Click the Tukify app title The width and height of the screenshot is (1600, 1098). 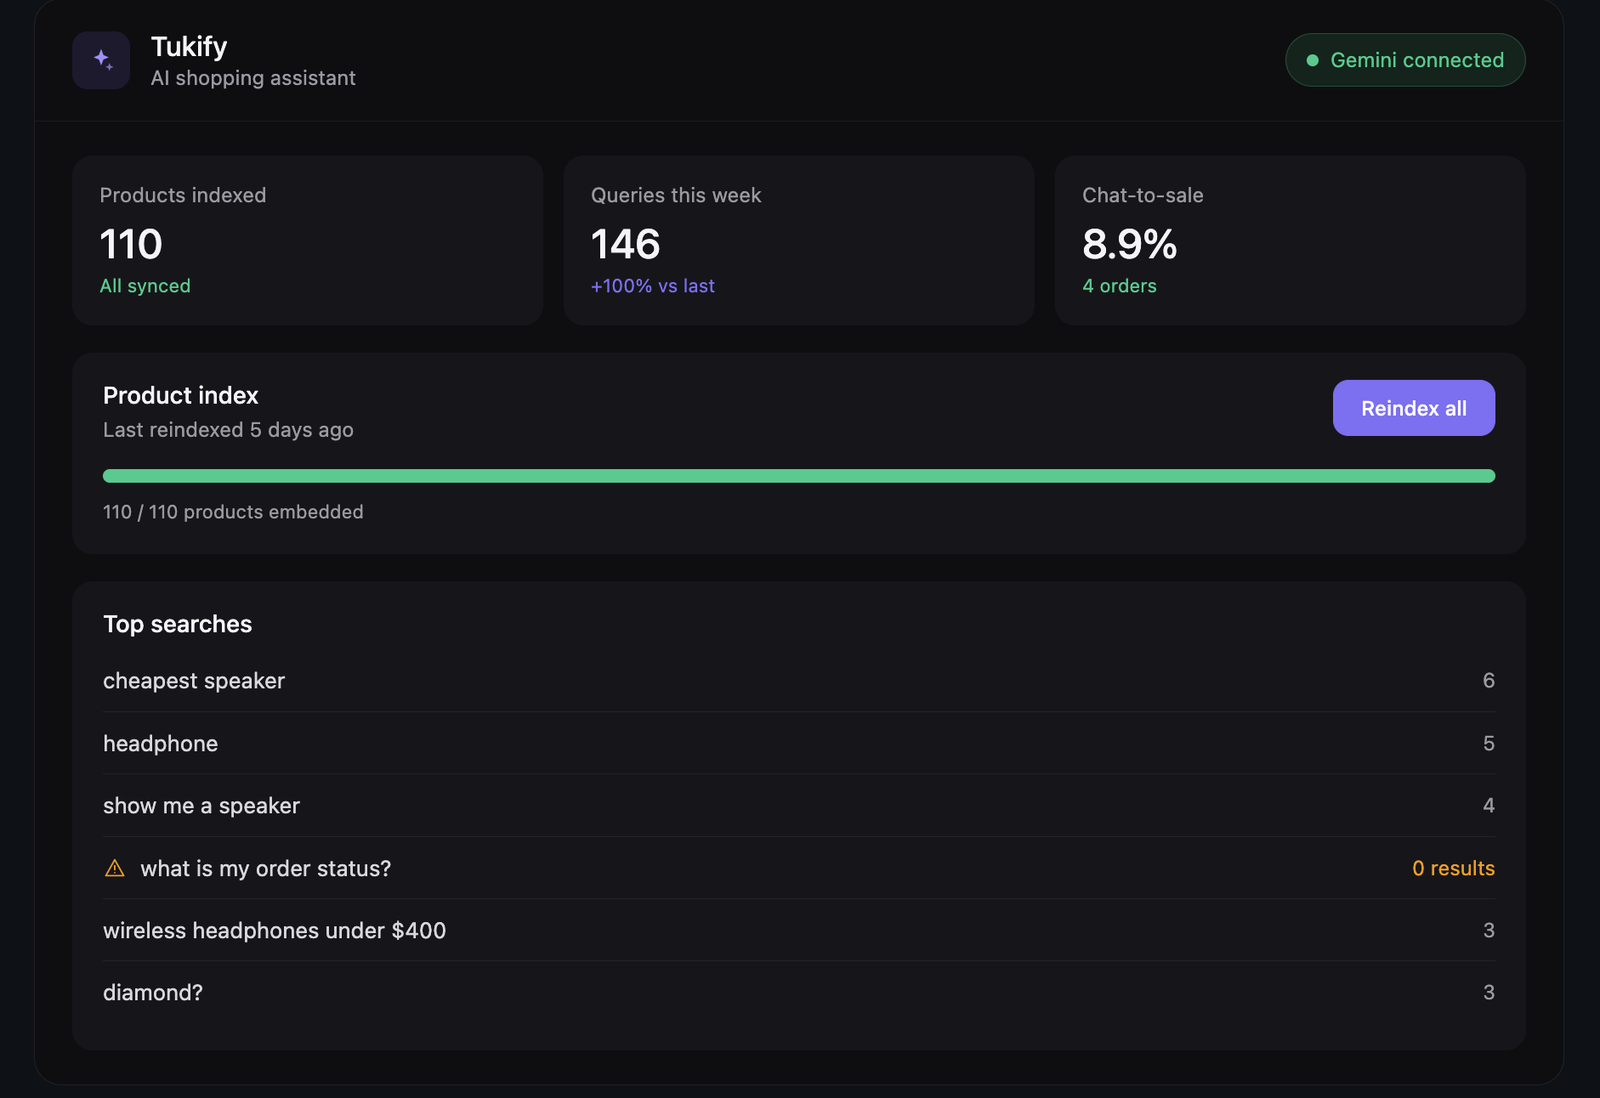coord(189,46)
